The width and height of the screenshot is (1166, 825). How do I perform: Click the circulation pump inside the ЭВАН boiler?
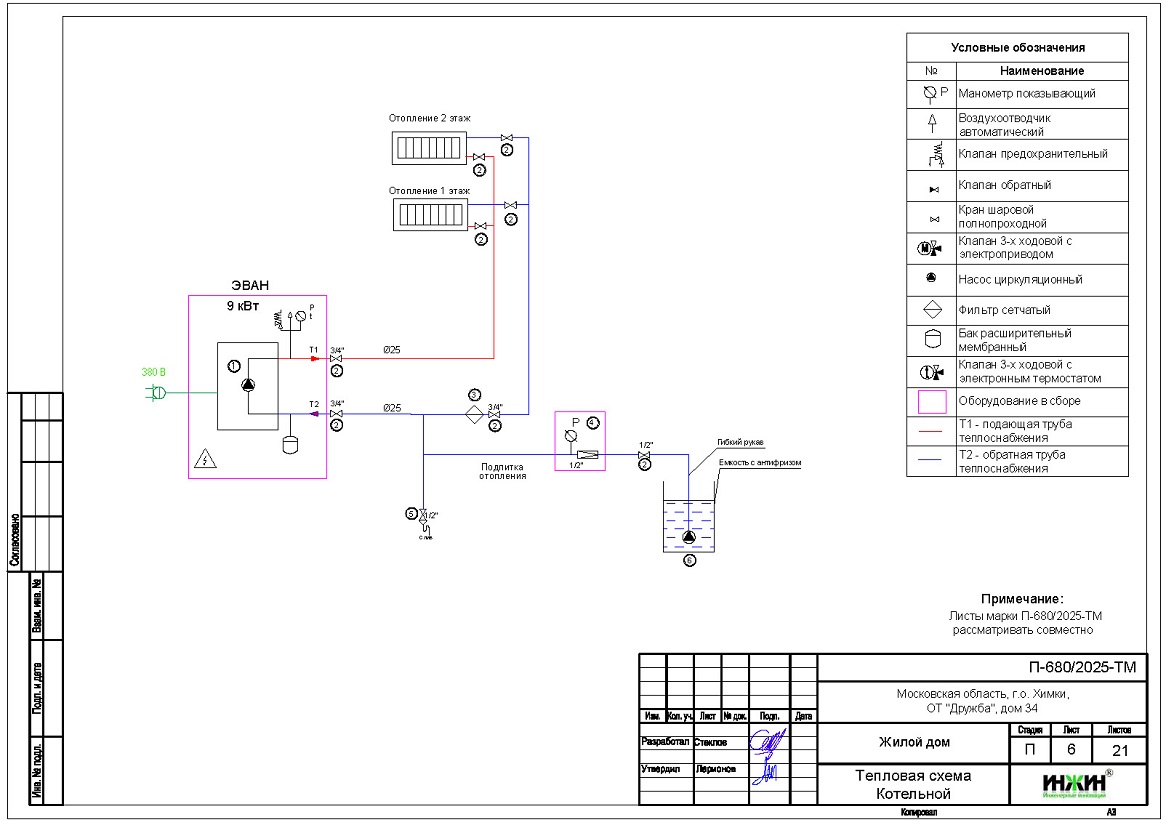(248, 384)
